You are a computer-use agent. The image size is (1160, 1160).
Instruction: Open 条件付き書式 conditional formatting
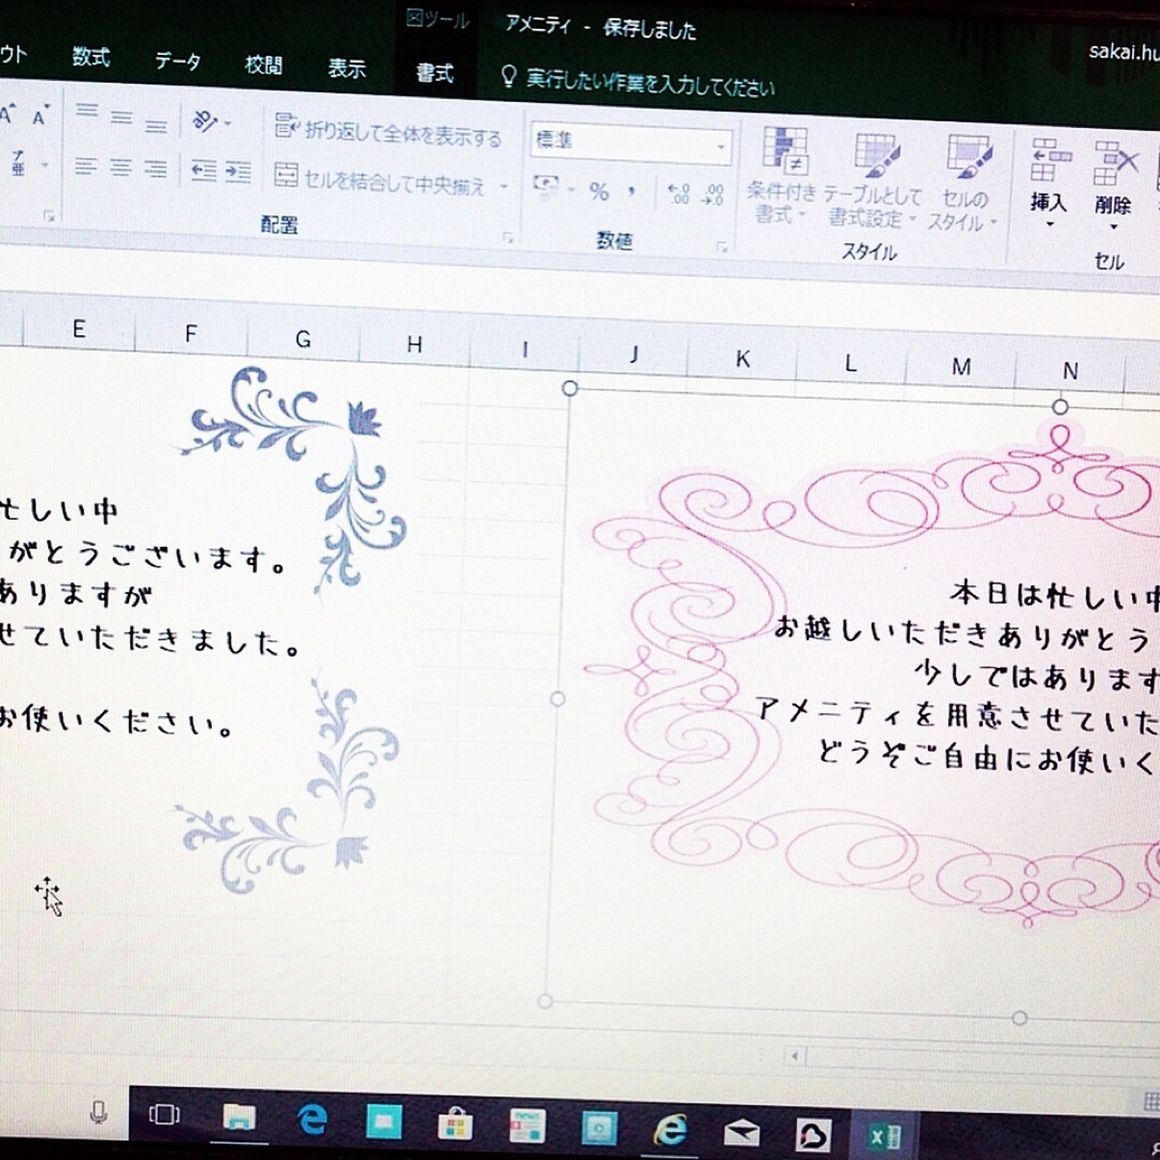pyautogui.click(x=782, y=176)
